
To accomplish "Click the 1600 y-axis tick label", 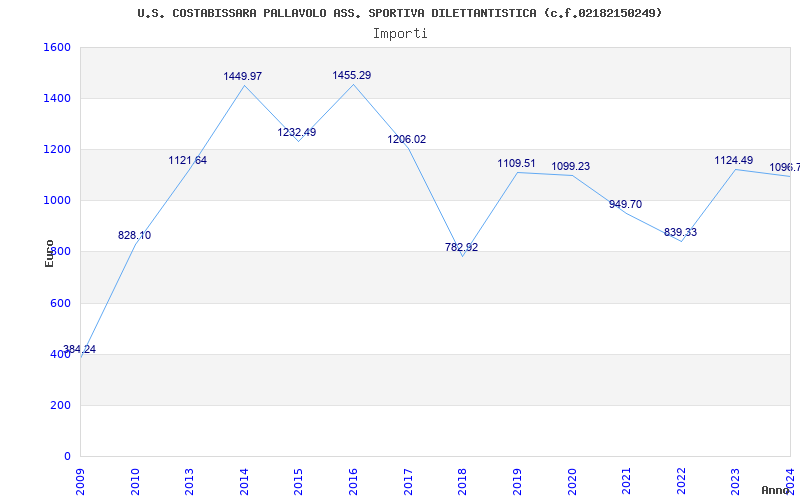I will (x=57, y=47).
